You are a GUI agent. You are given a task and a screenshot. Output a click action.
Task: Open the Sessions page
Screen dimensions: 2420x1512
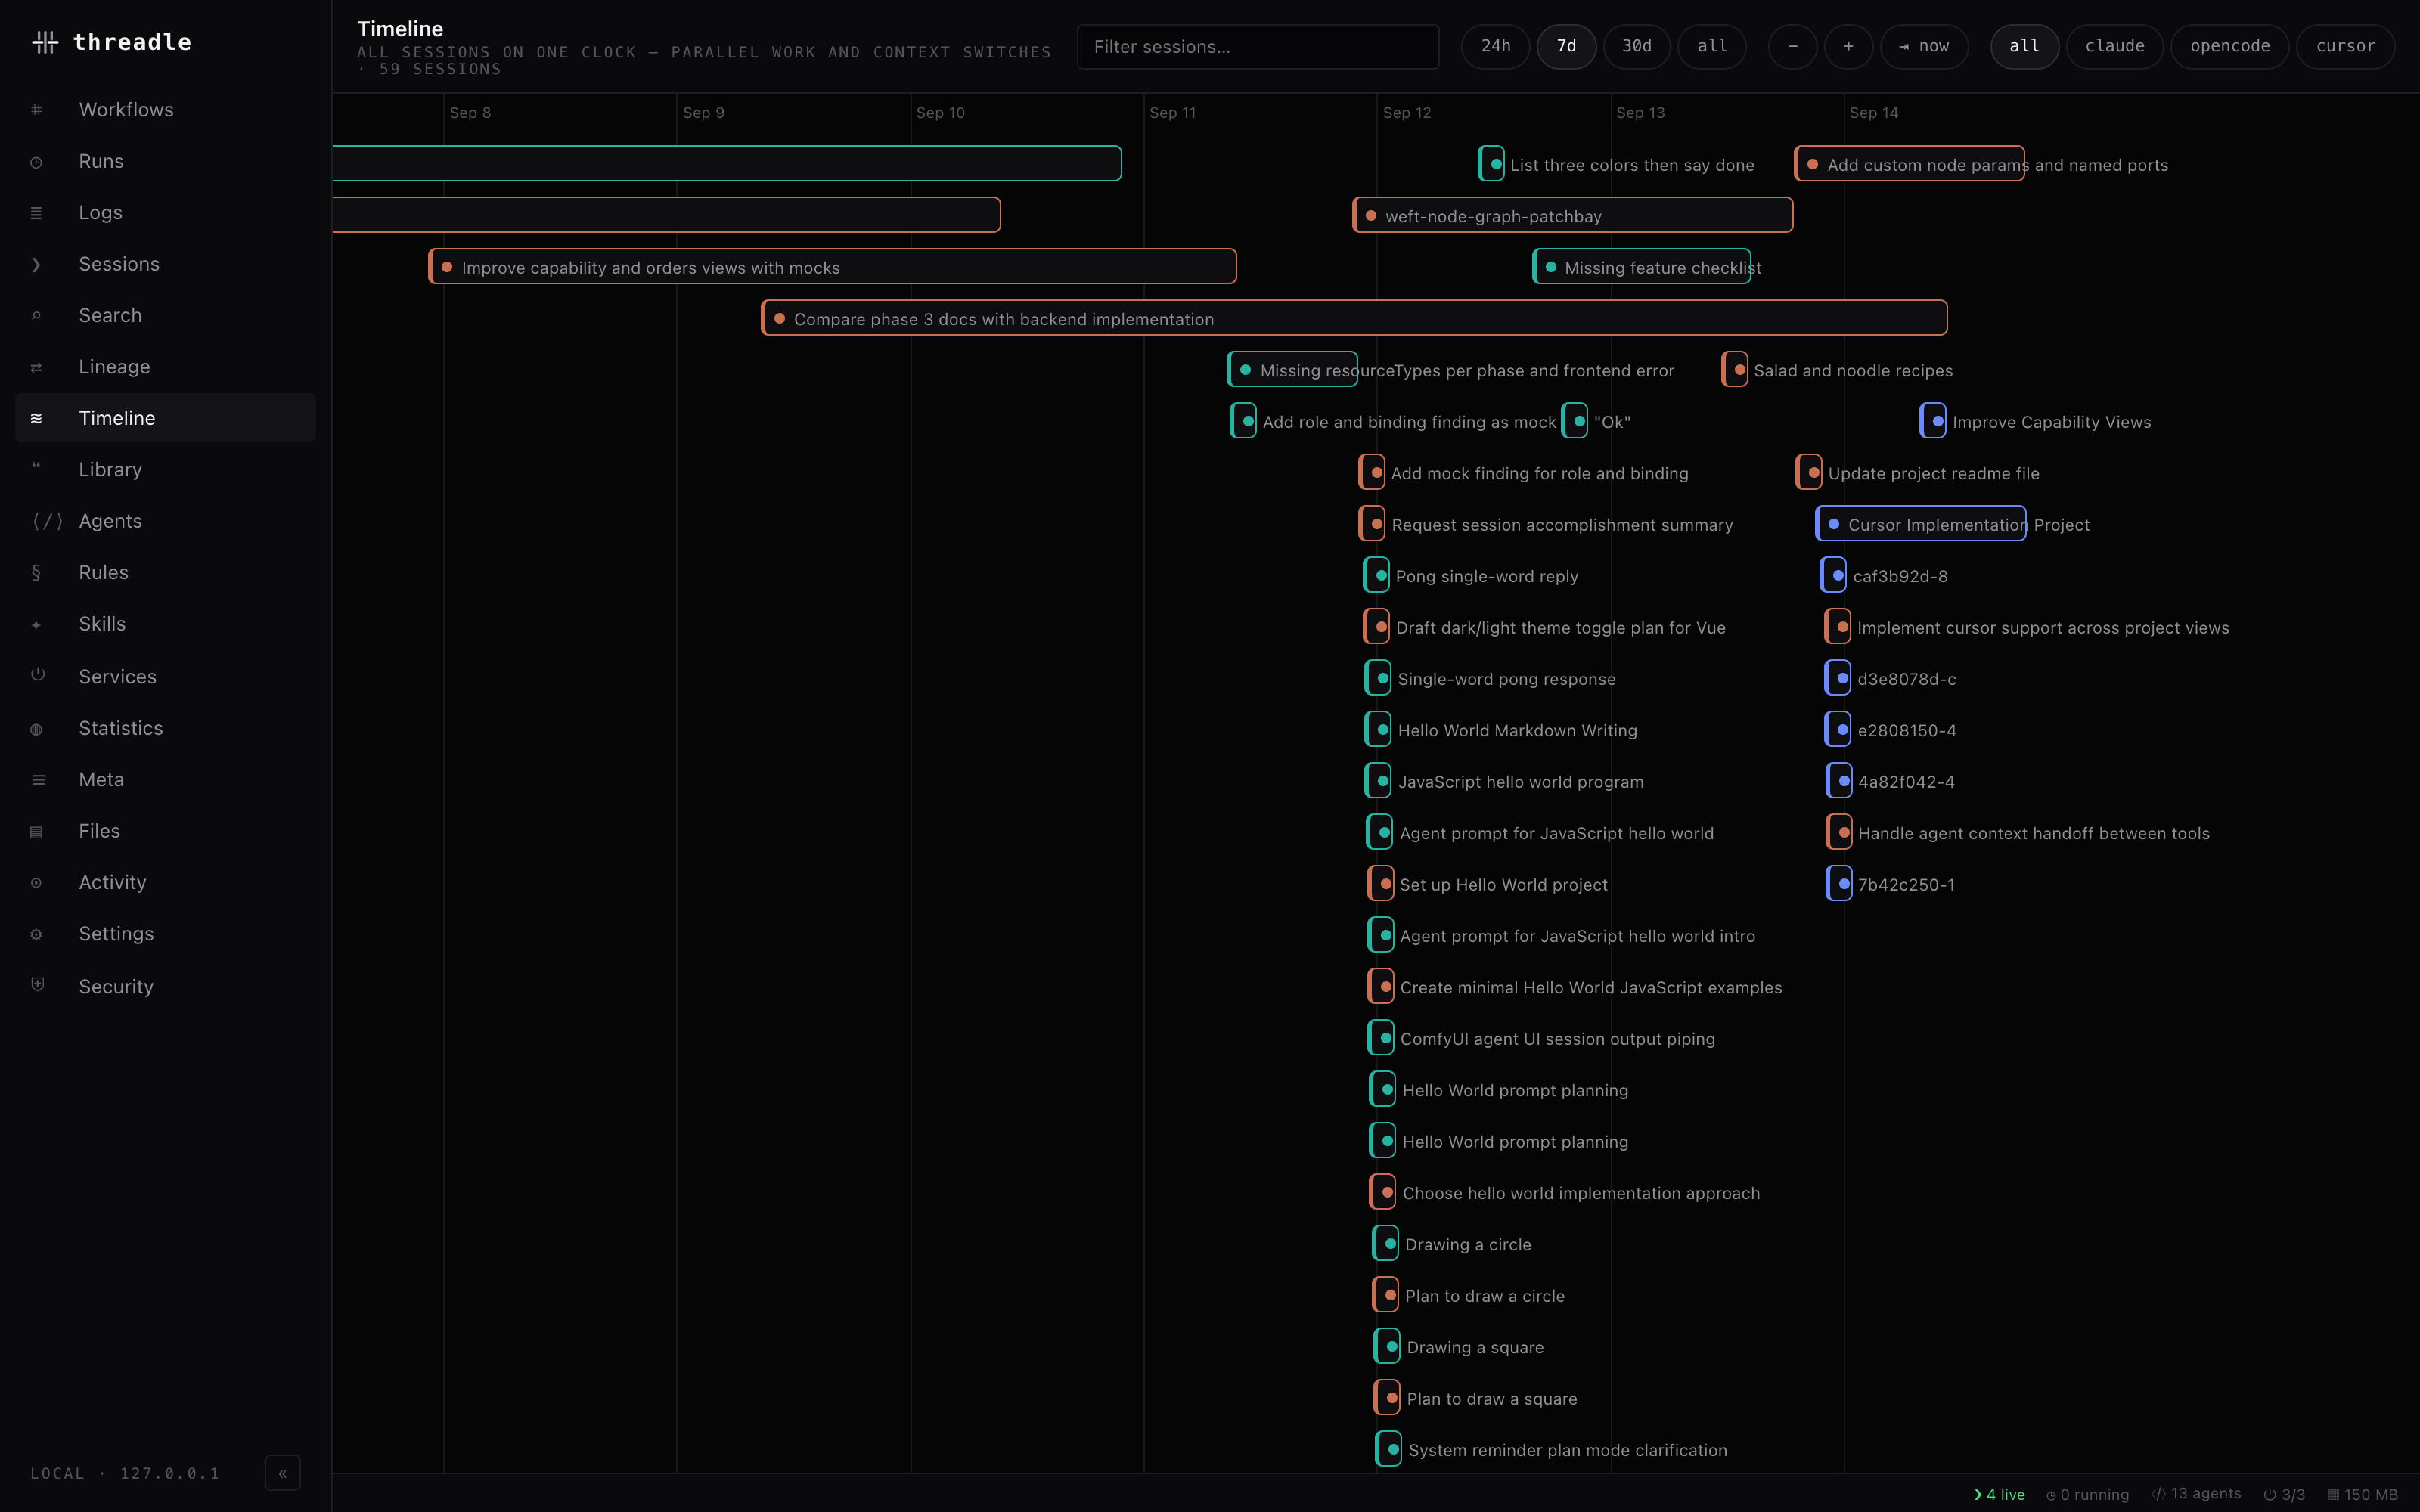[x=165, y=264]
